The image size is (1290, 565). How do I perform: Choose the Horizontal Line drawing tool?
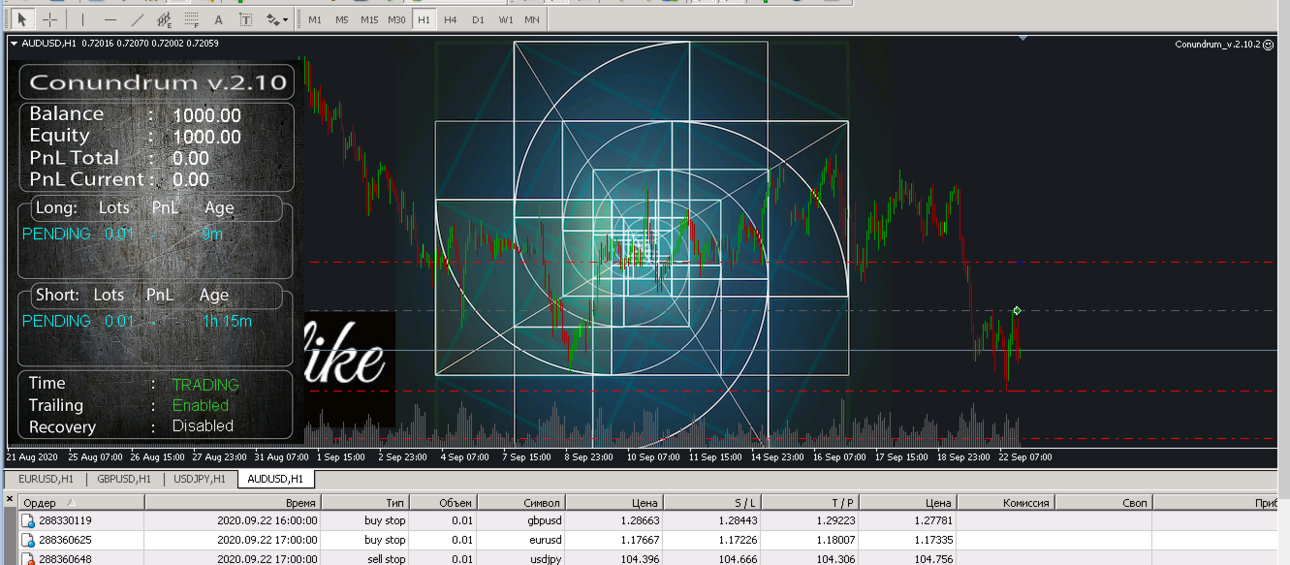110,19
